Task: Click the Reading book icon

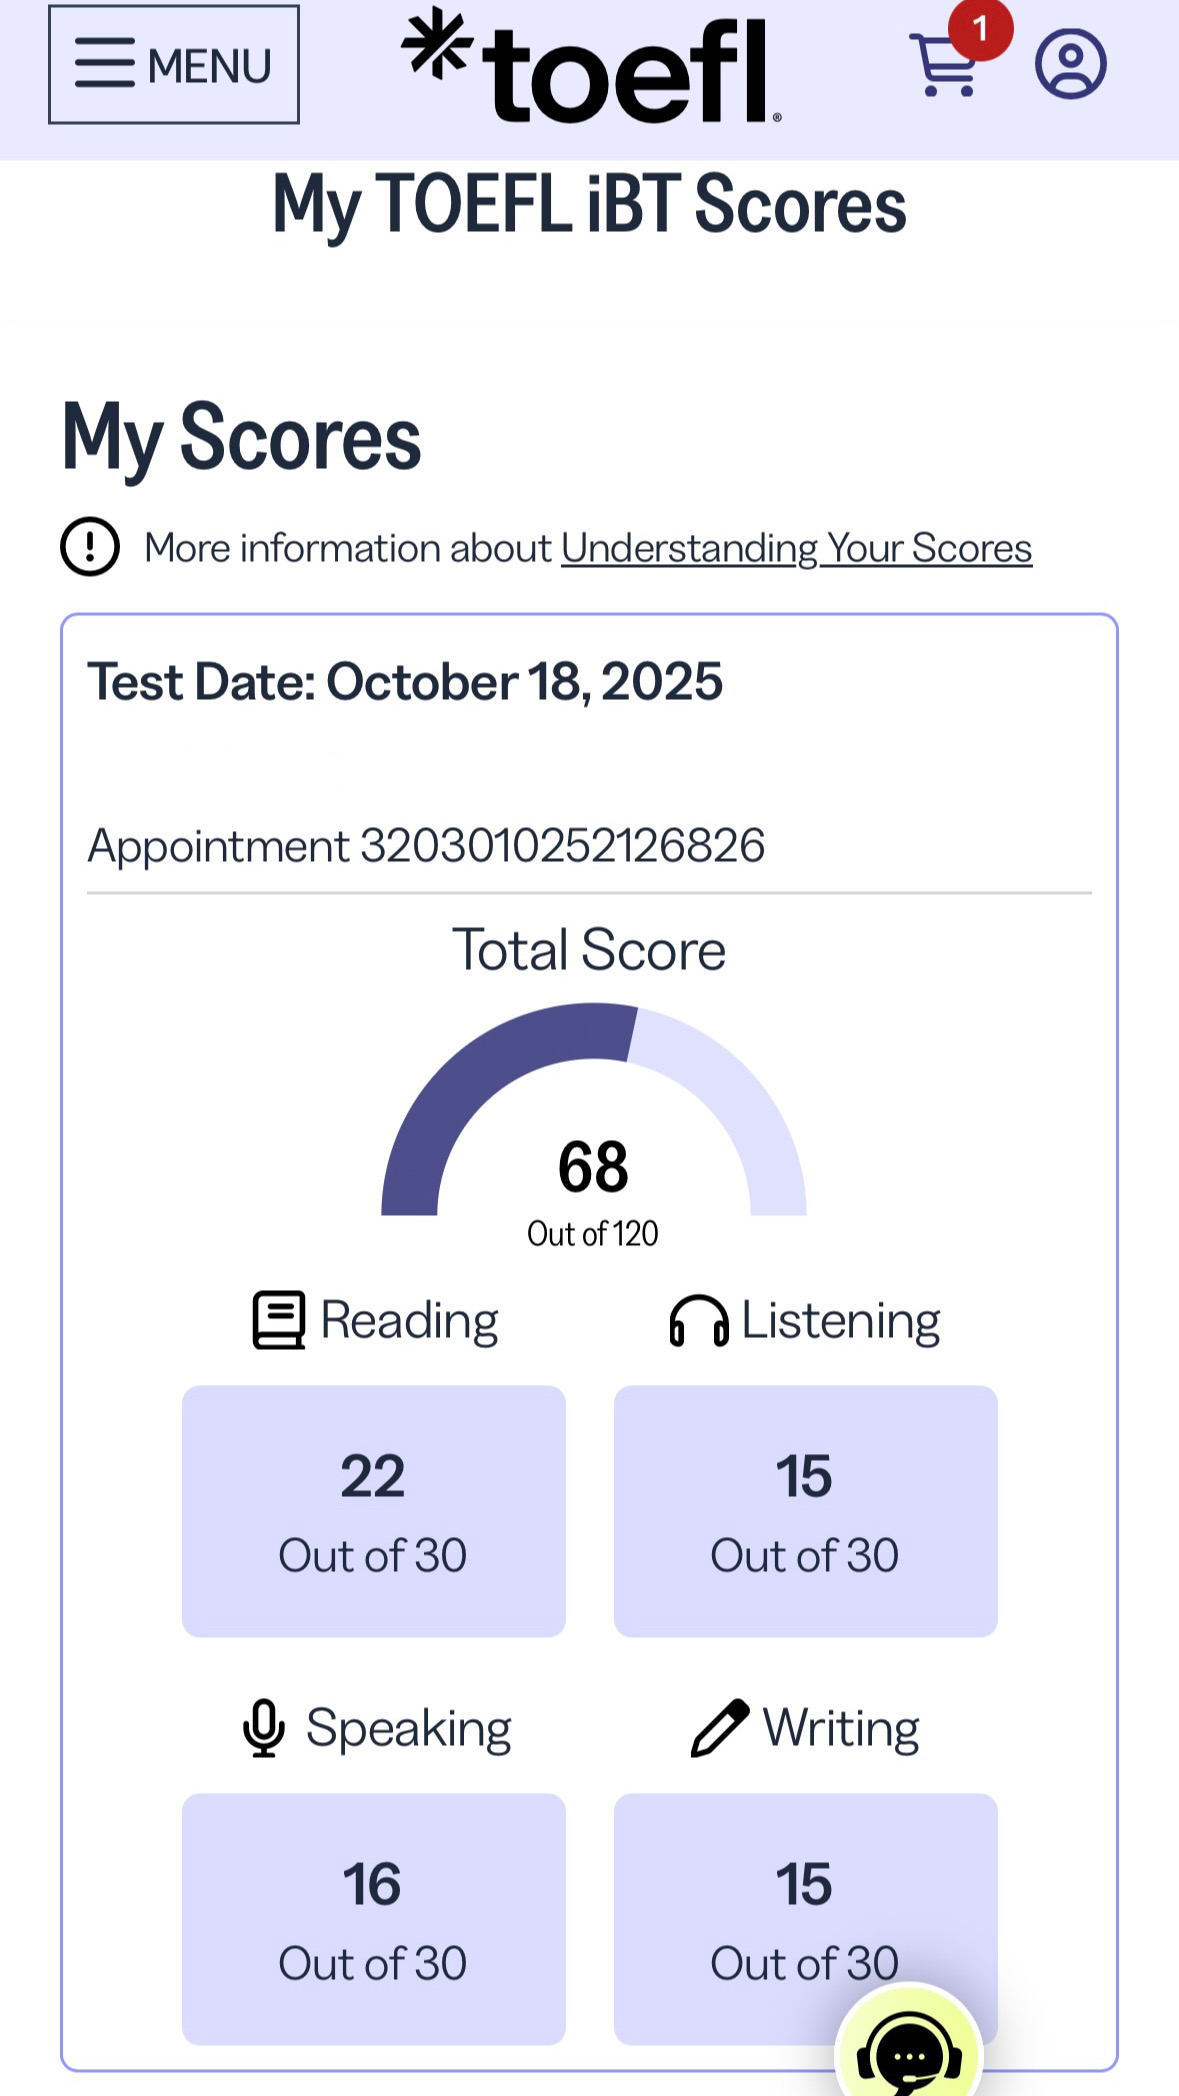Action: pos(278,1320)
